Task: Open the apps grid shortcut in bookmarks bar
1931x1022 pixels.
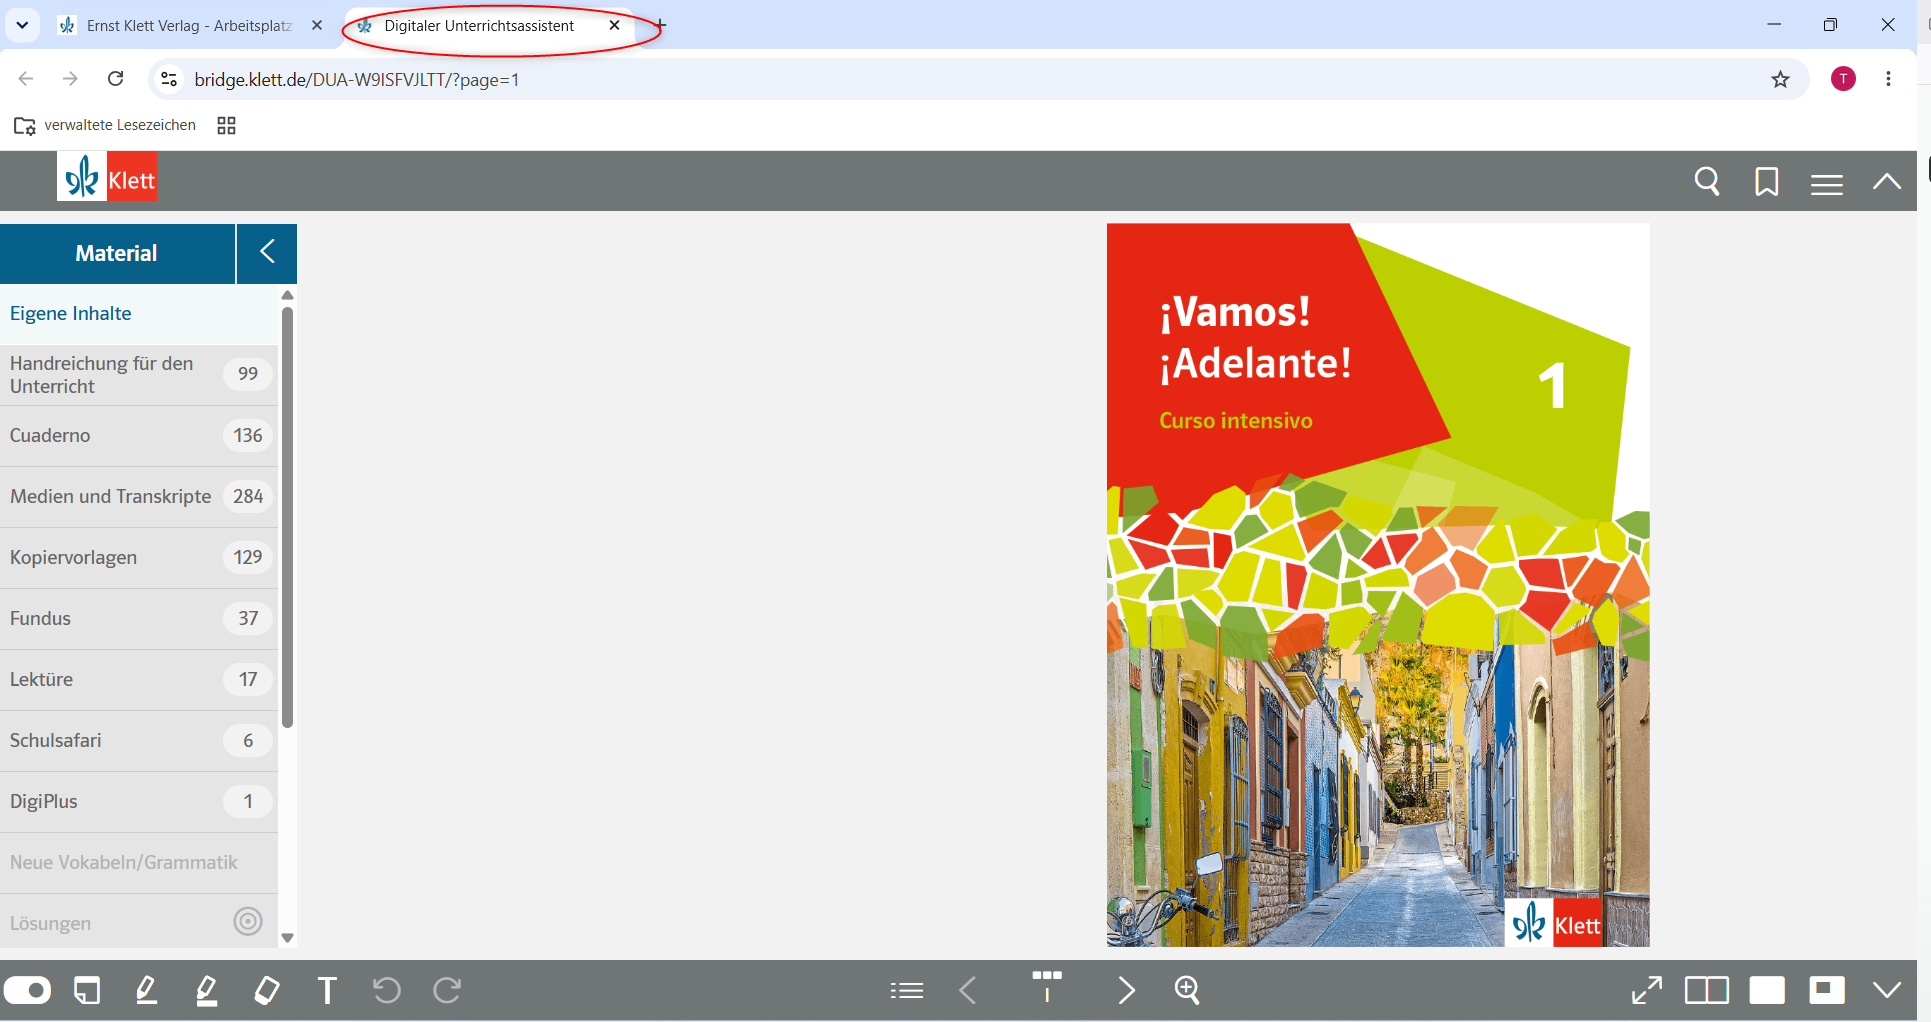Action: pos(227,125)
